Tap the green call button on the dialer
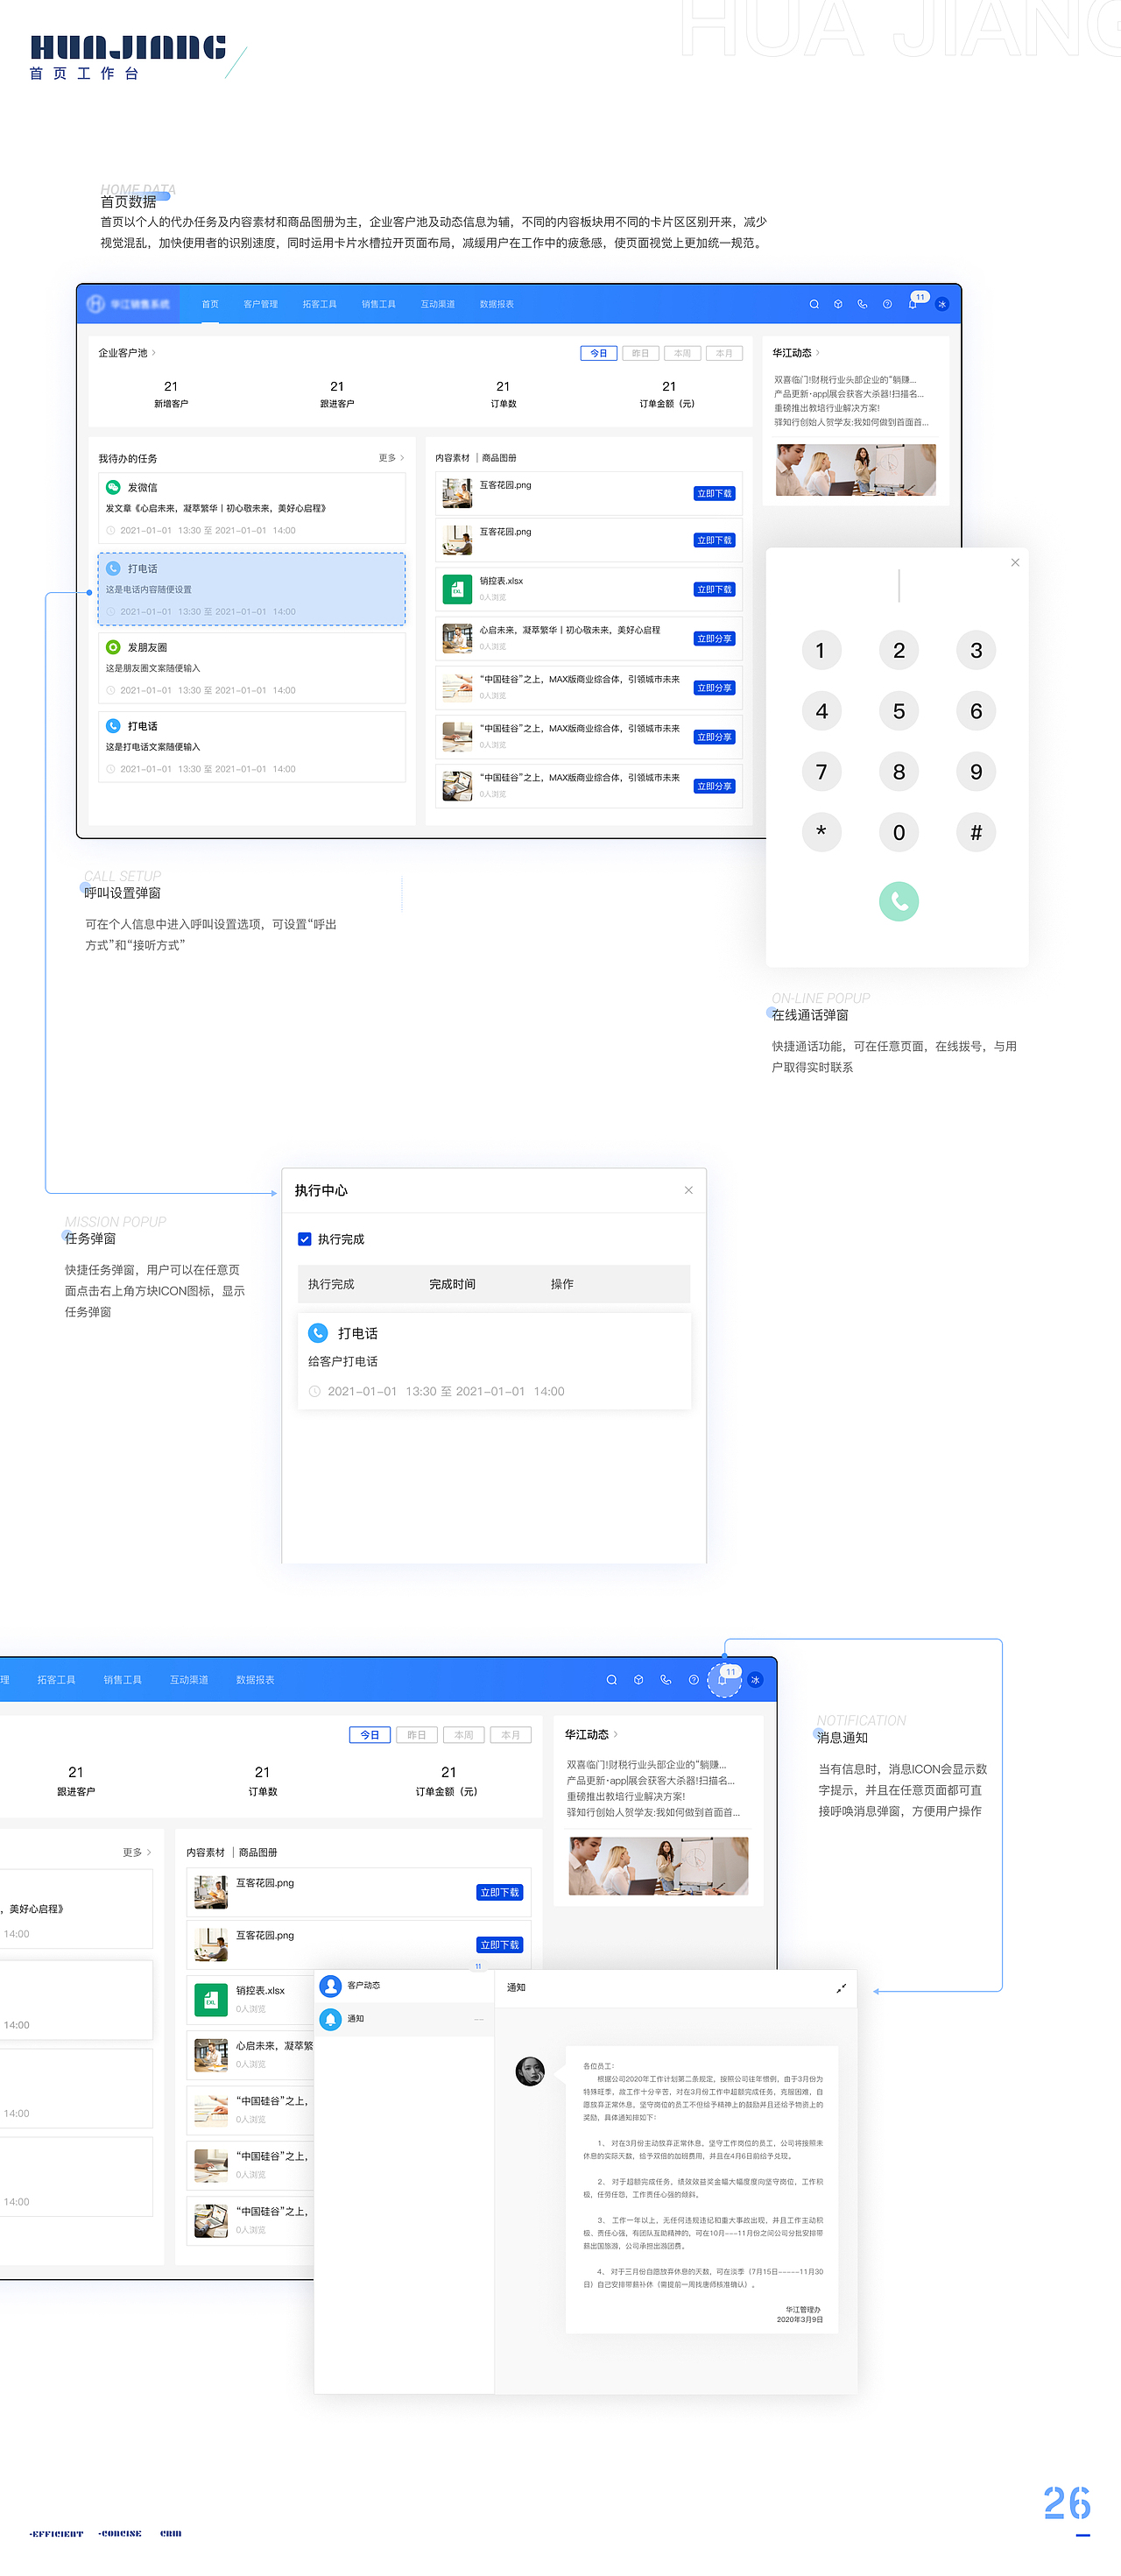 coord(899,901)
